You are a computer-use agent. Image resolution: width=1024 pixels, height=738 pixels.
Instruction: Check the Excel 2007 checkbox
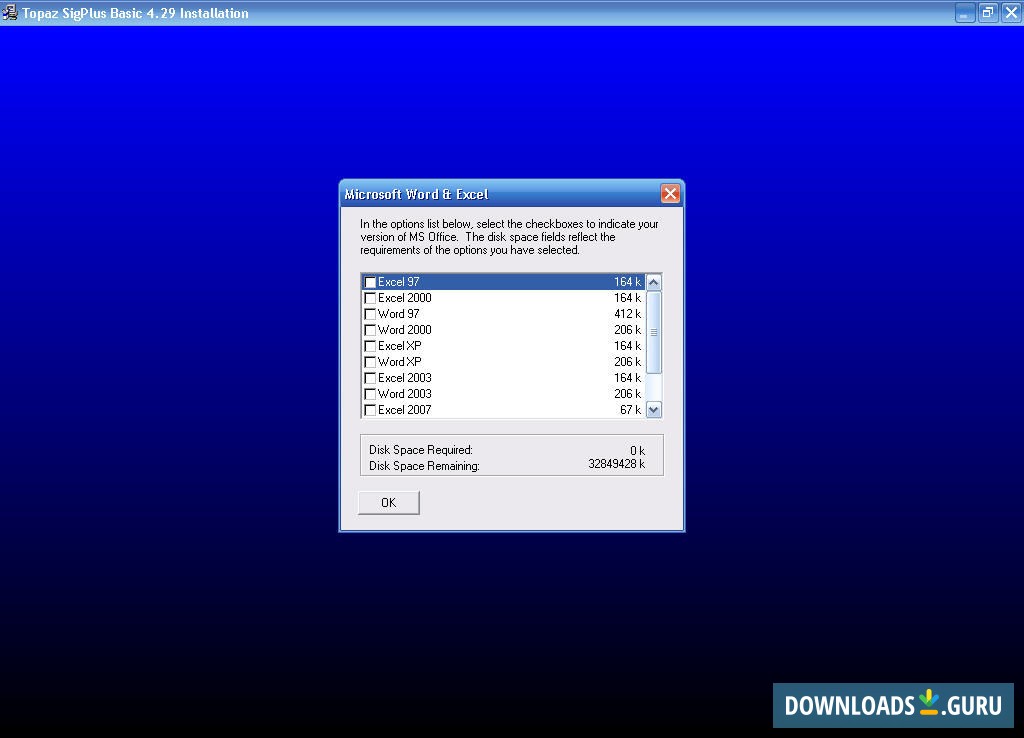(x=370, y=410)
